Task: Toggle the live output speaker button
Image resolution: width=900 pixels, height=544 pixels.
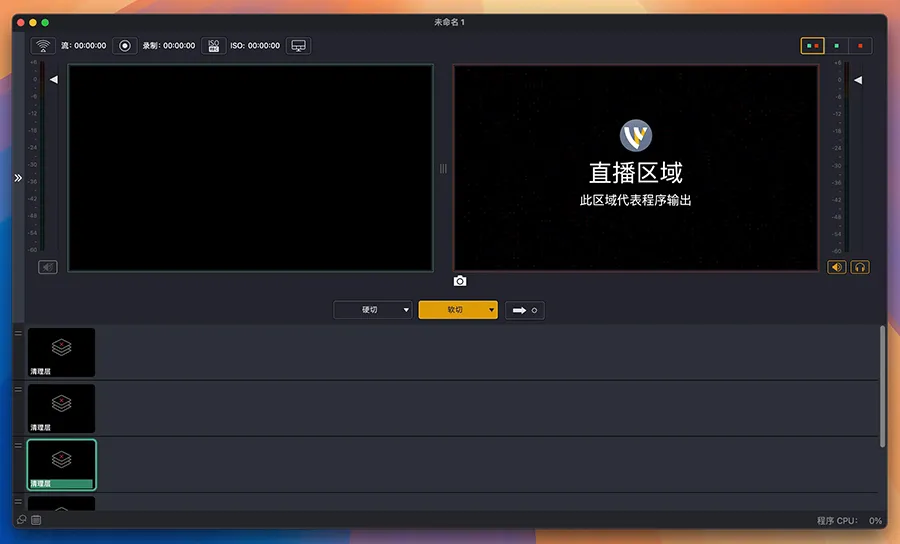Action: tap(837, 267)
